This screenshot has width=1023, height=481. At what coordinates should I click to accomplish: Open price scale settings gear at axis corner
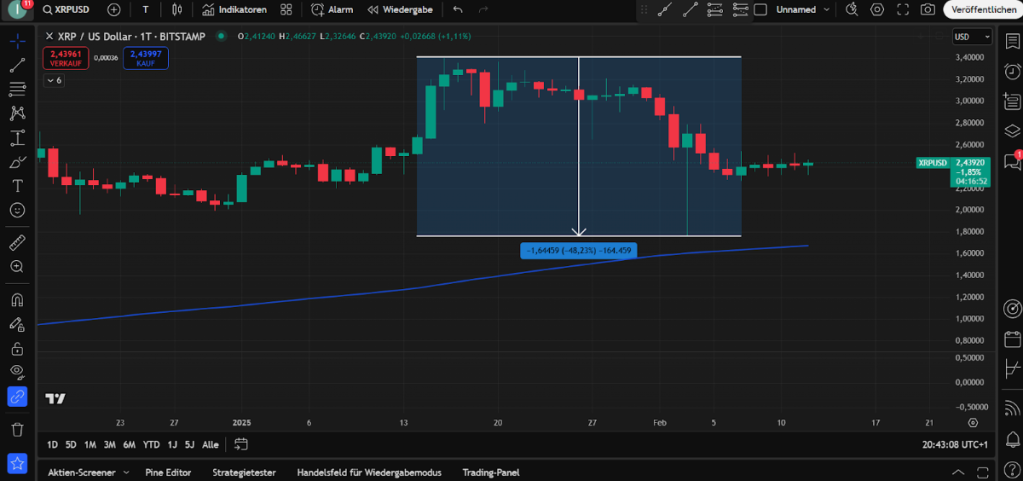pos(973,422)
